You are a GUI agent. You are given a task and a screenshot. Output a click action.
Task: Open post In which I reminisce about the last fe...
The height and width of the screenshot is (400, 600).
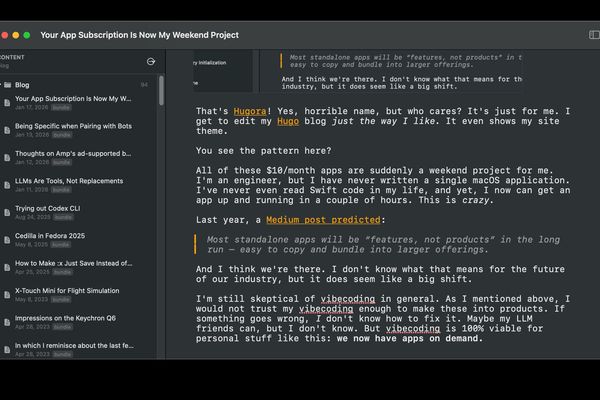pyautogui.click(x=74, y=346)
